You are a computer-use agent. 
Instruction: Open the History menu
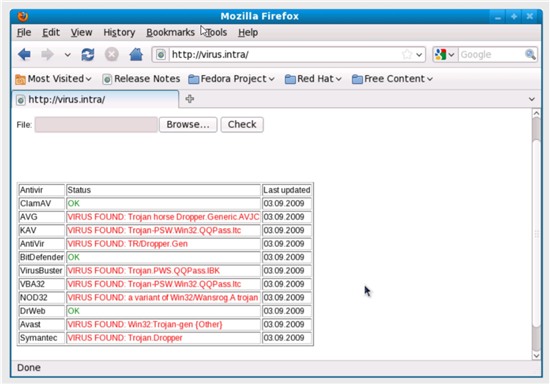(119, 33)
